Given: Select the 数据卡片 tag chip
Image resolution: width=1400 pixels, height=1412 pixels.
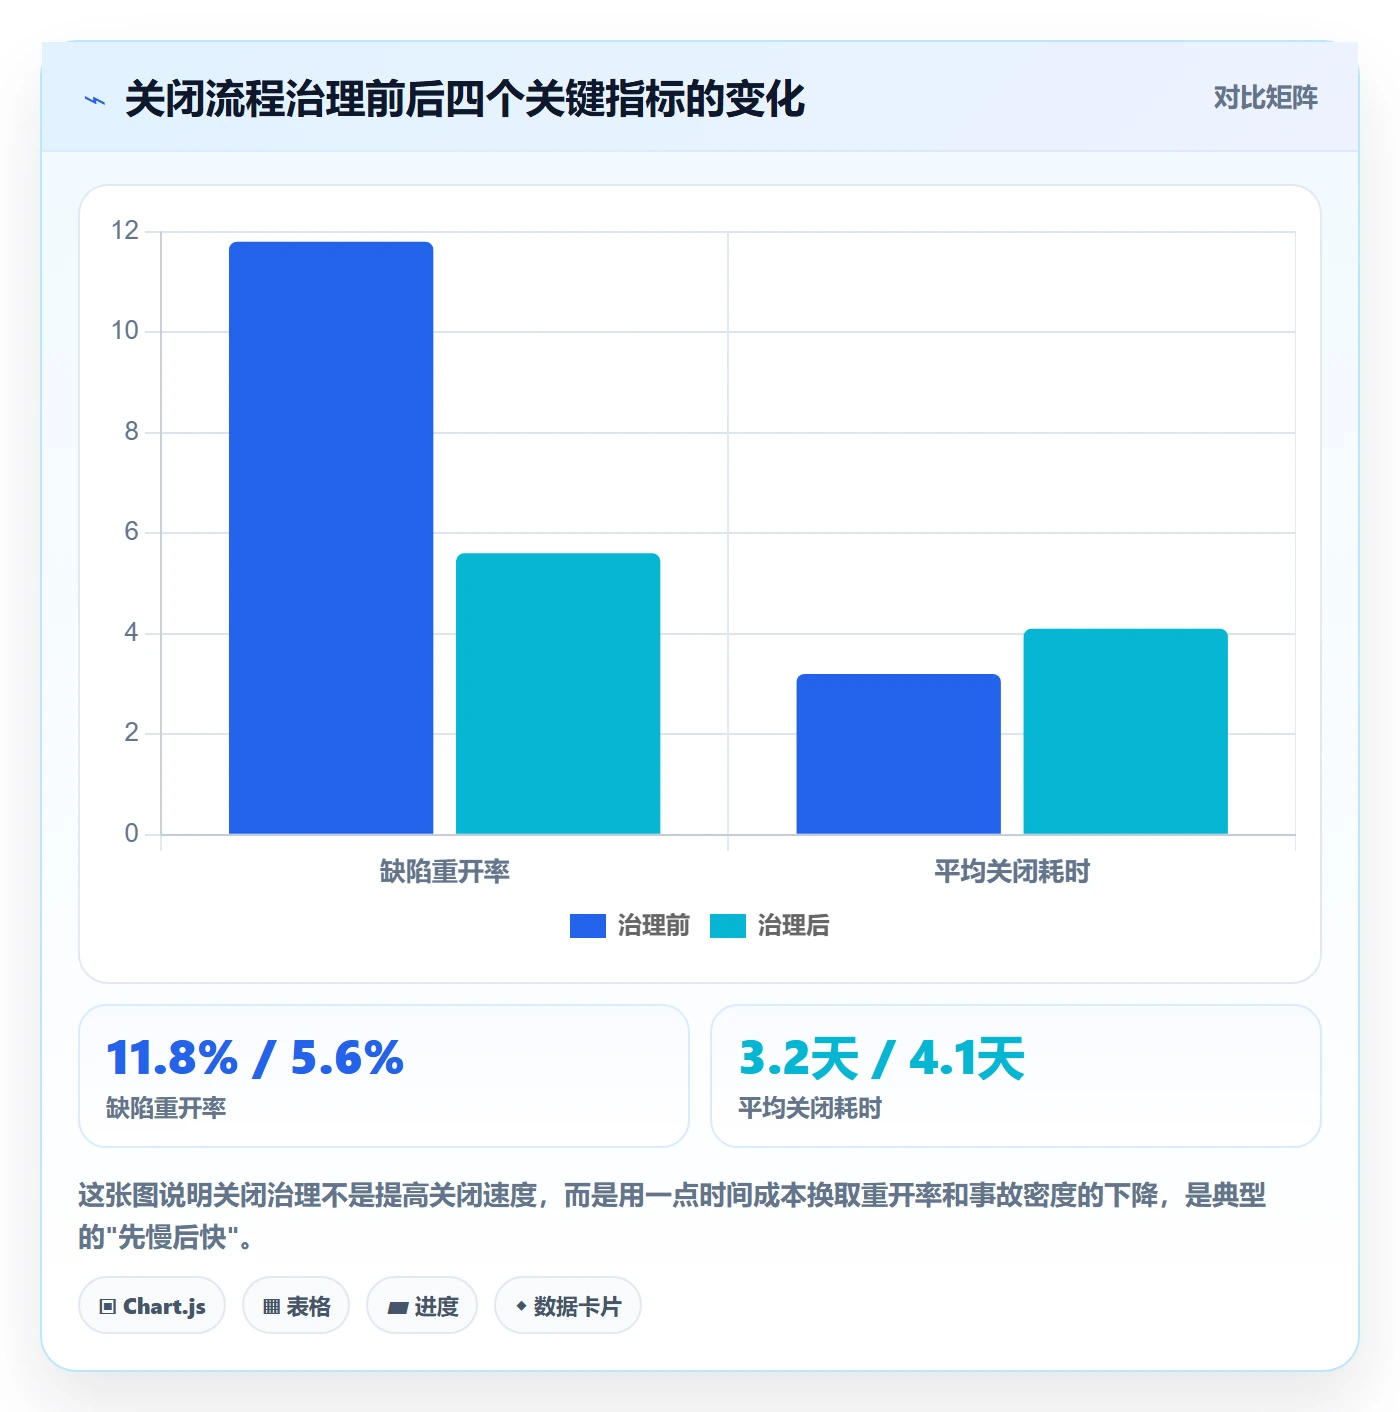Looking at the screenshot, I should (x=568, y=1305).
